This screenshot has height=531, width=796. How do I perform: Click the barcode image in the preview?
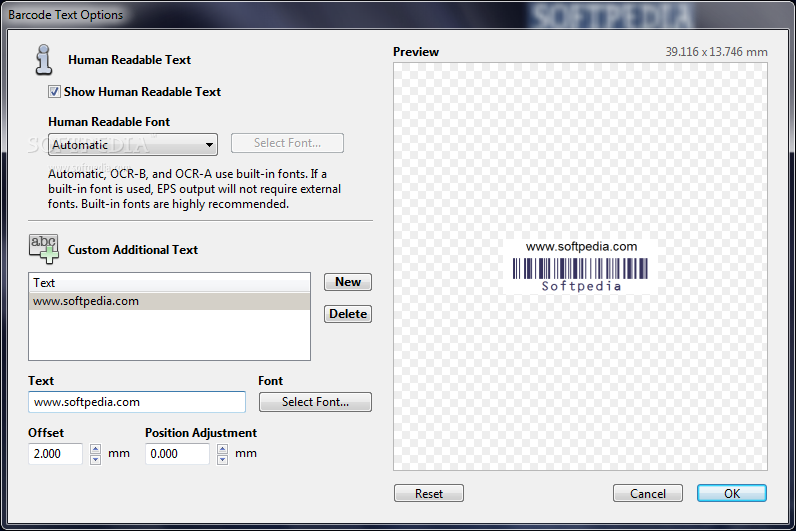[x=580, y=269]
